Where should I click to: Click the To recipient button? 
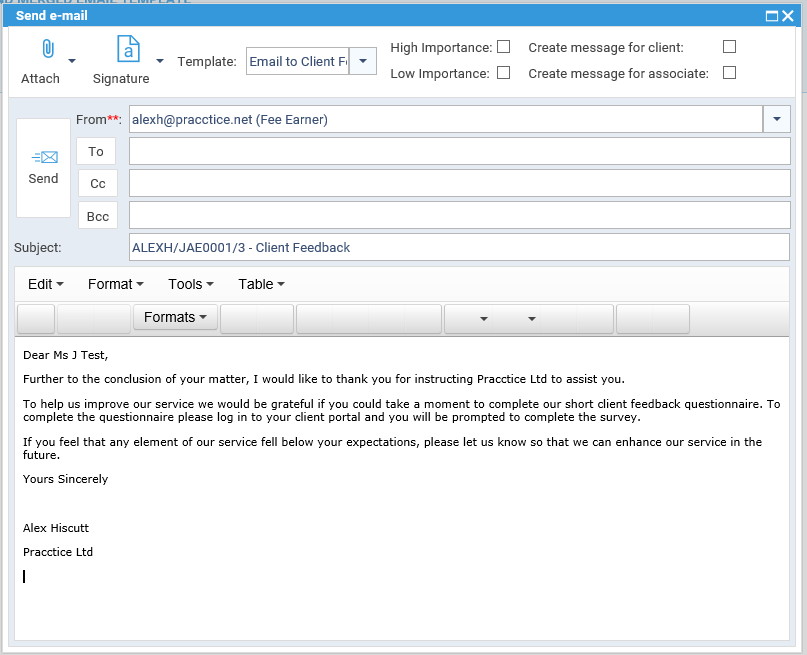tap(96, 151)
